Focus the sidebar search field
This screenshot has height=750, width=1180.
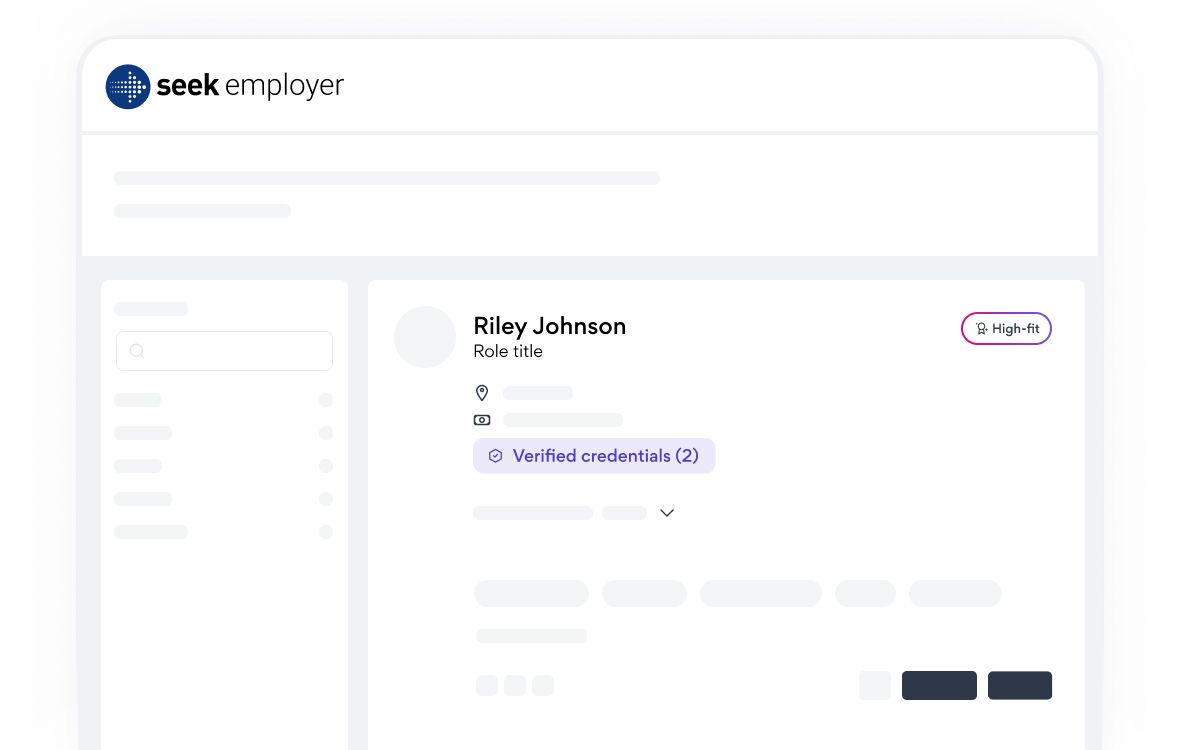coord(224,351)
